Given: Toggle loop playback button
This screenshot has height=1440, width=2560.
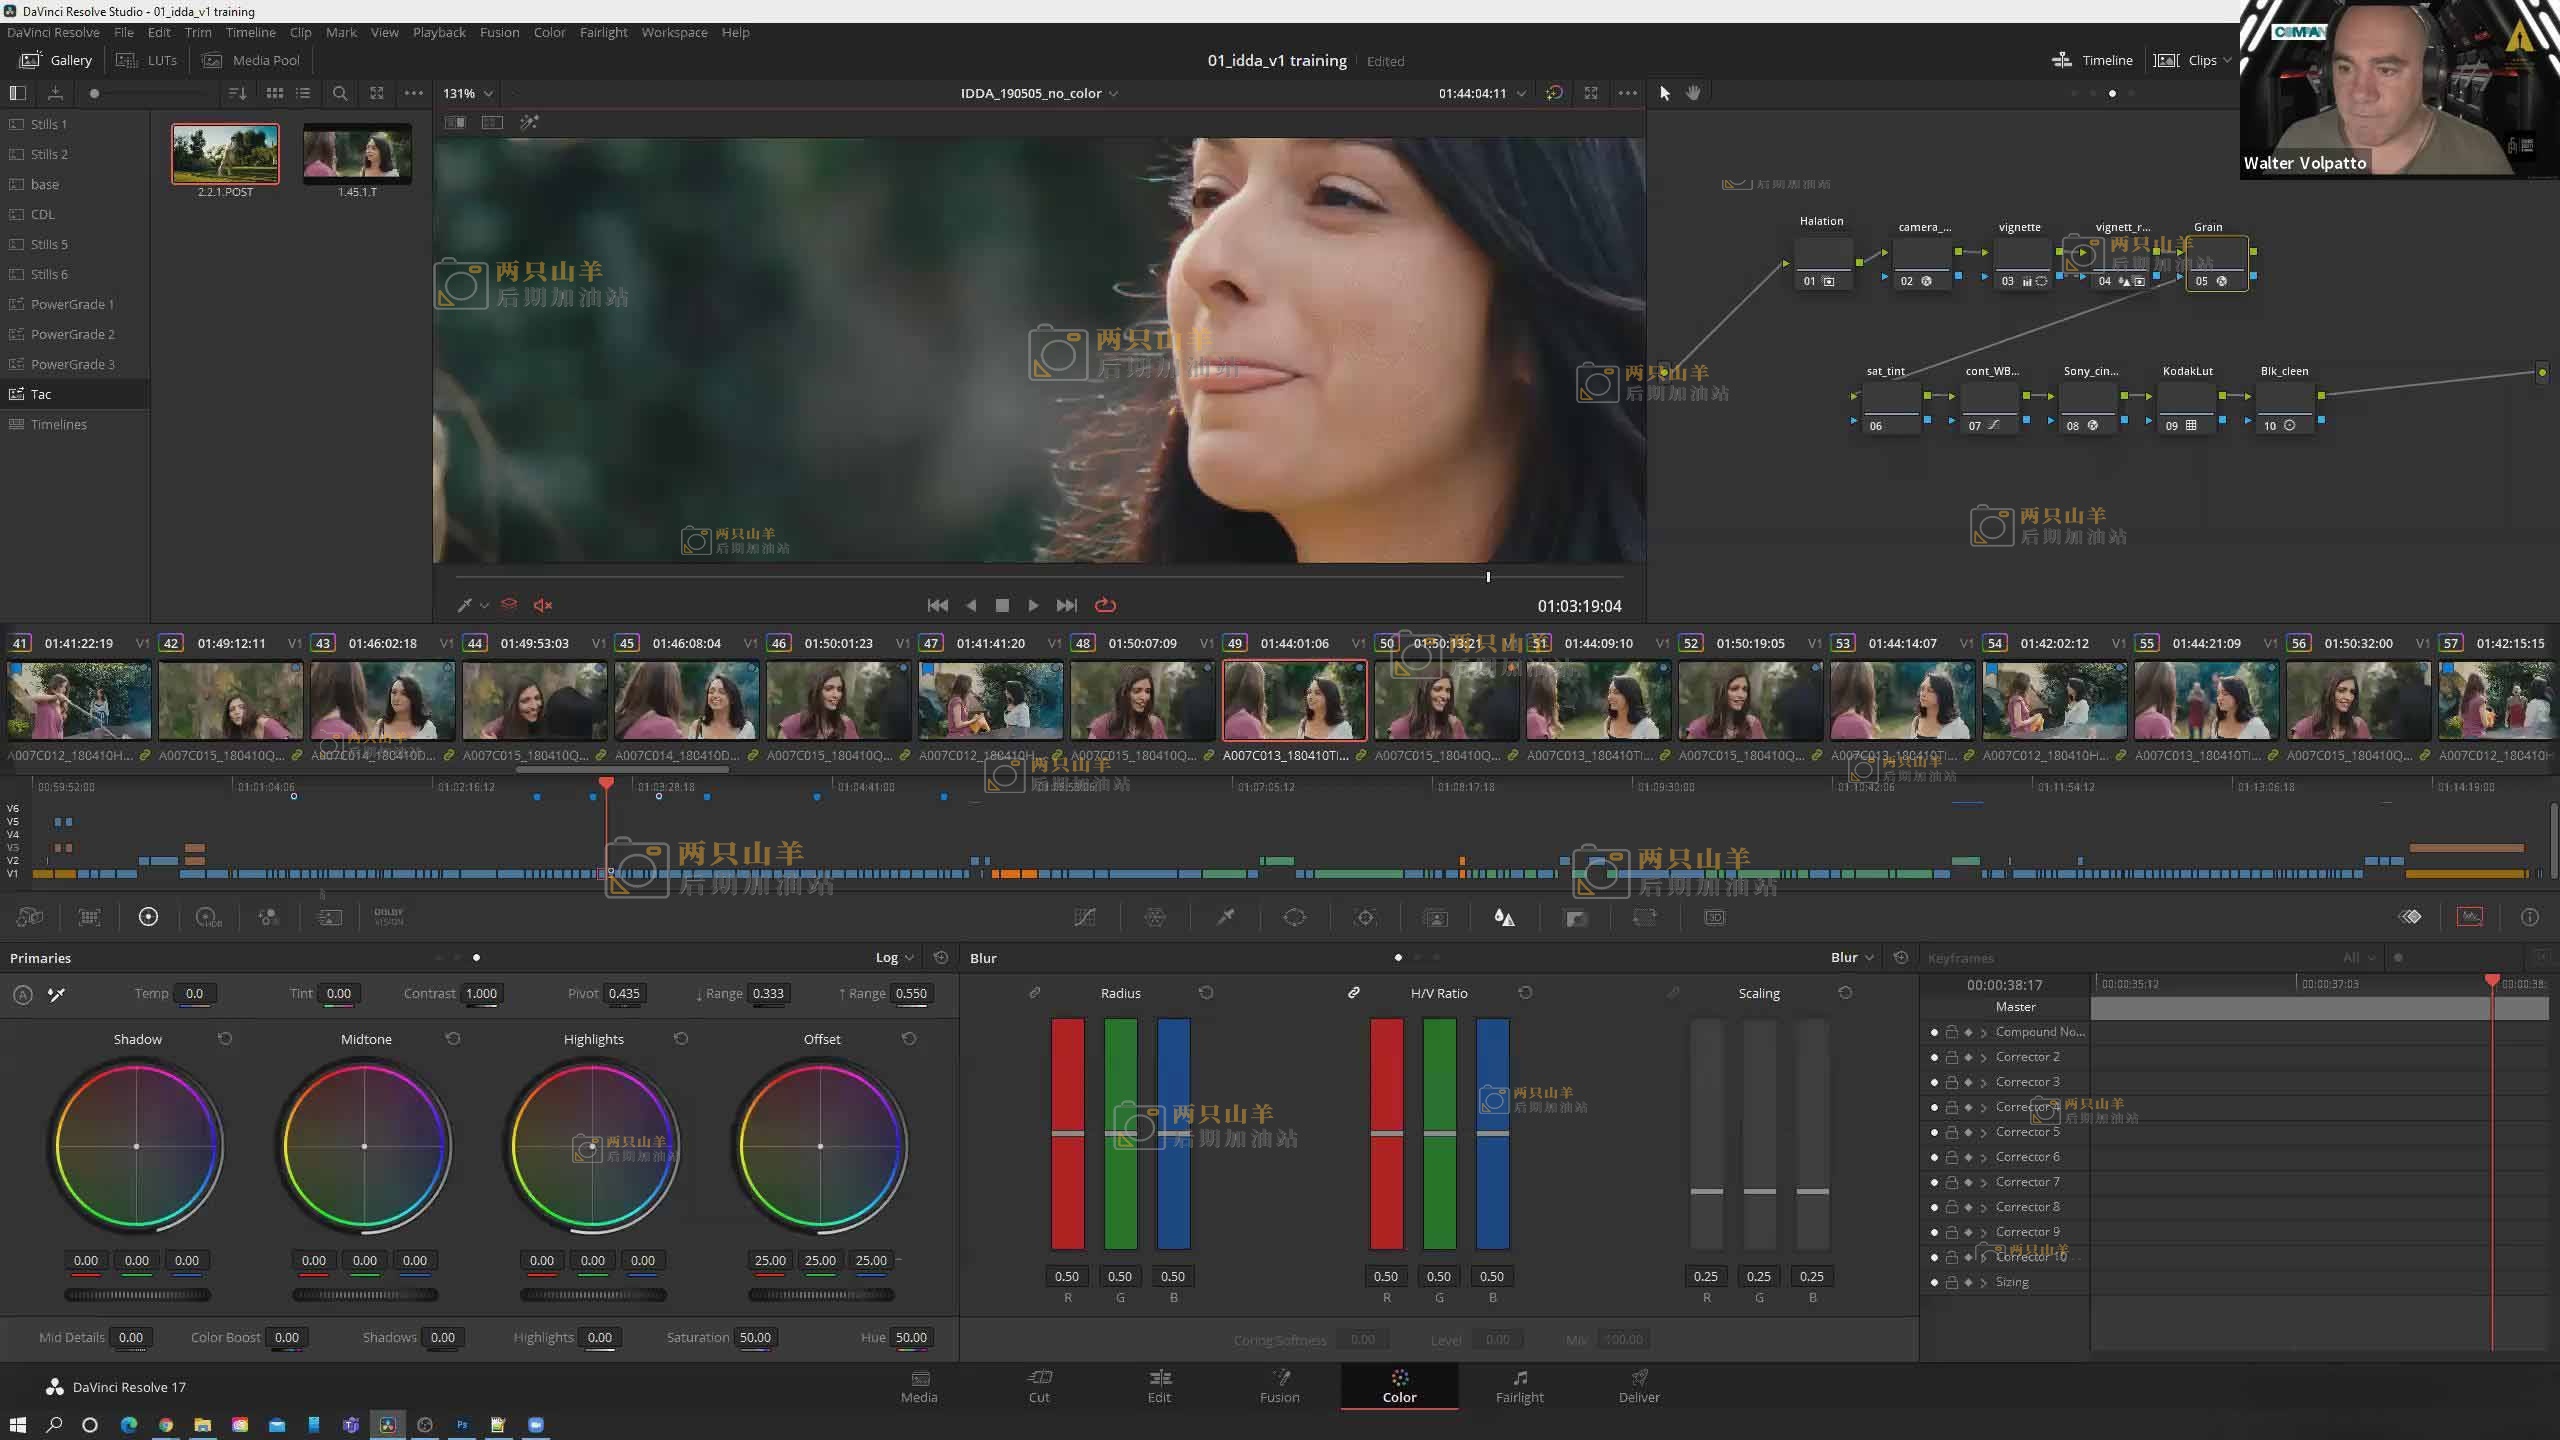Looking at the screenshot, I should [x=1105, y=605].
